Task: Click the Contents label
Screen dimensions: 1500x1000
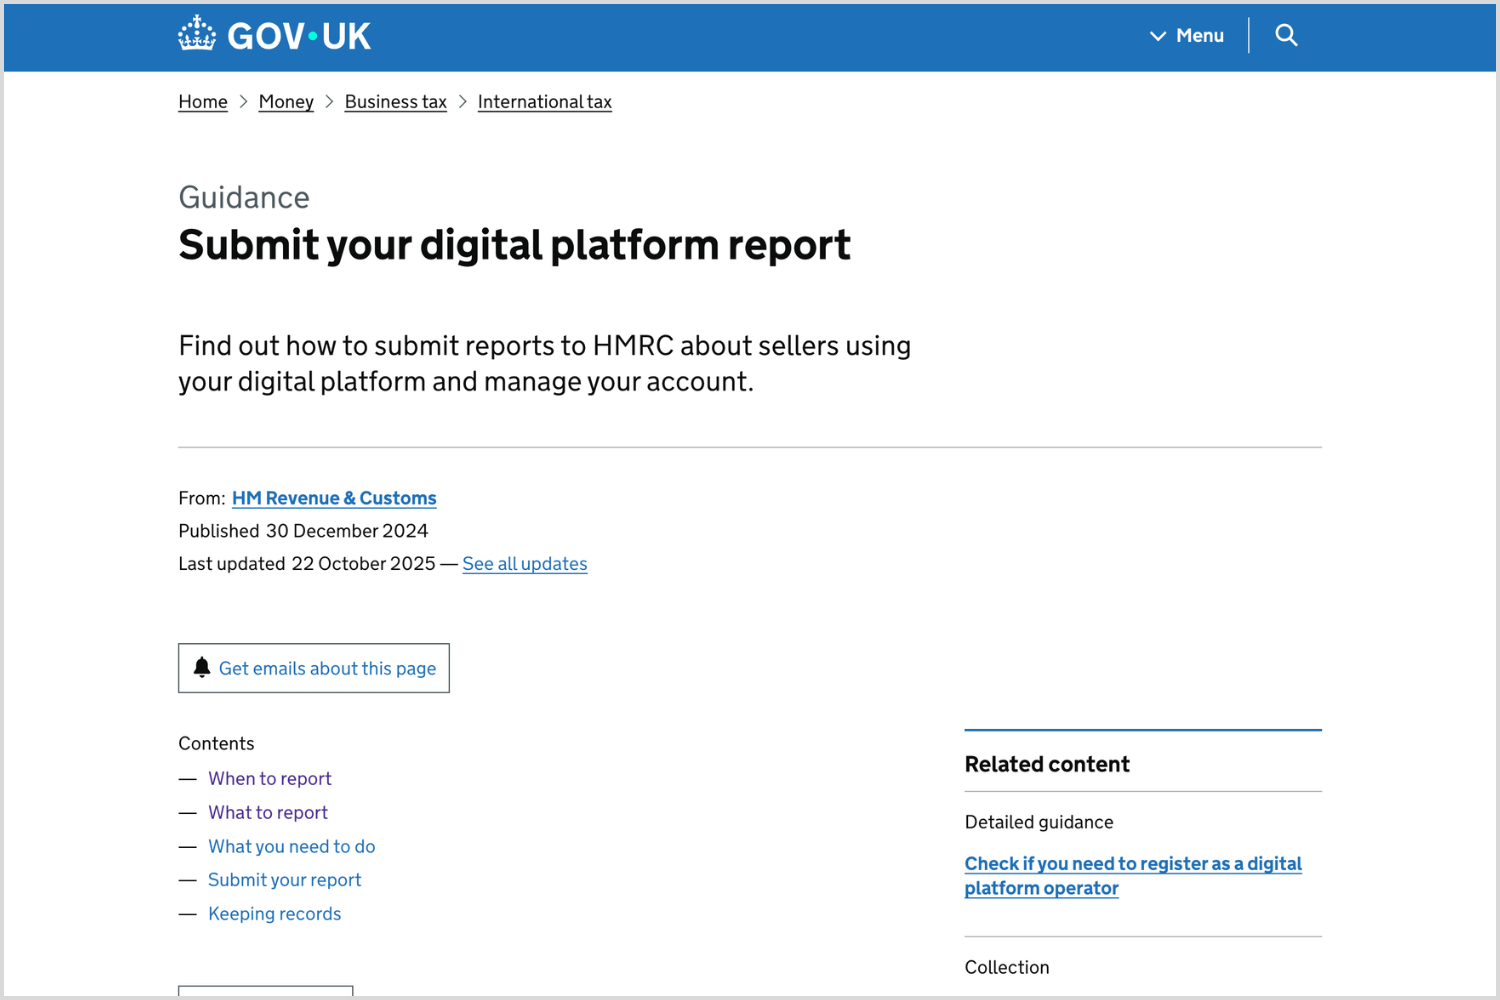Action: (x=216, y=744)
